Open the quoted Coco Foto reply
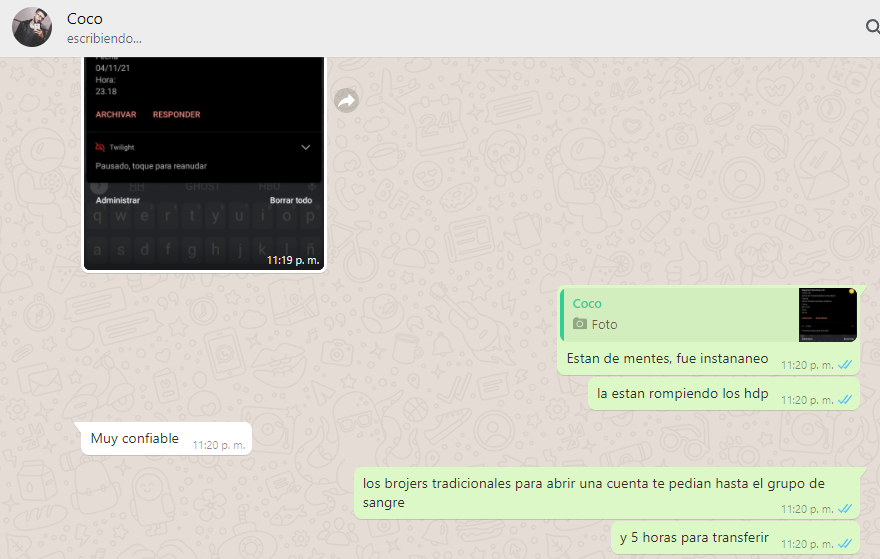880x559 pixels. click(x=709, y=314)
